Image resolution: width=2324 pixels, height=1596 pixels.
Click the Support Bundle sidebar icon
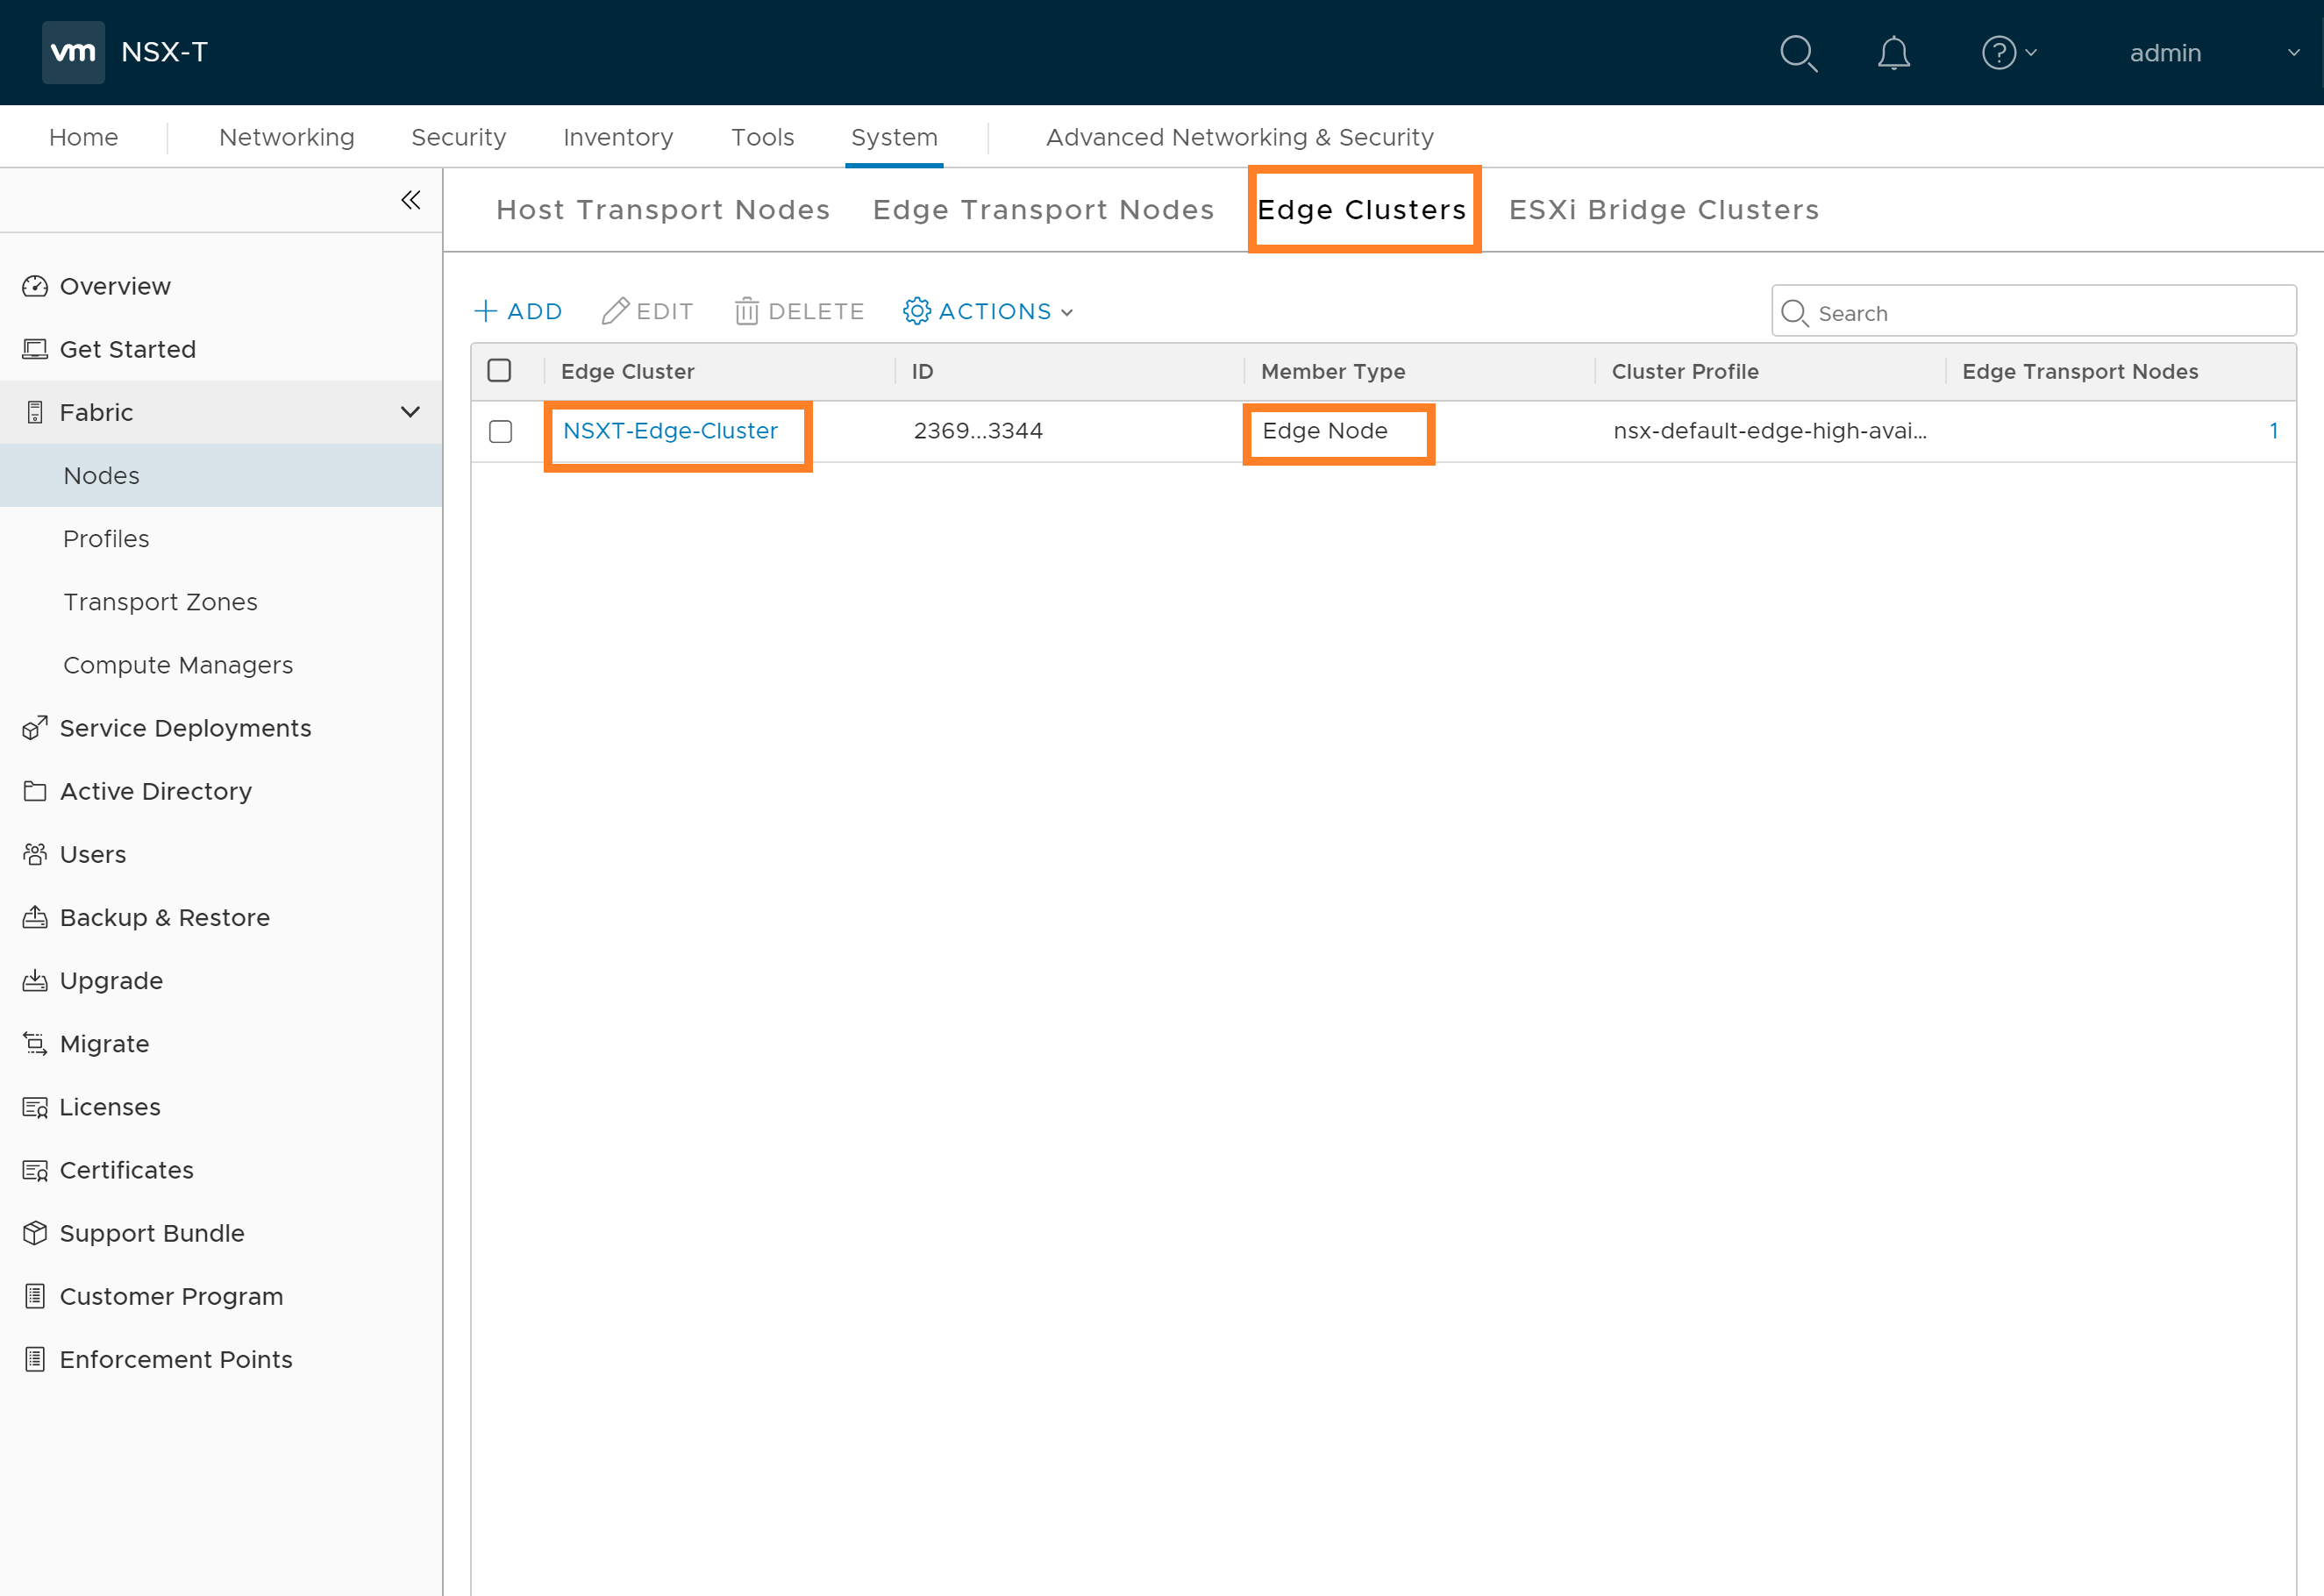click(x=35, y=1233)
